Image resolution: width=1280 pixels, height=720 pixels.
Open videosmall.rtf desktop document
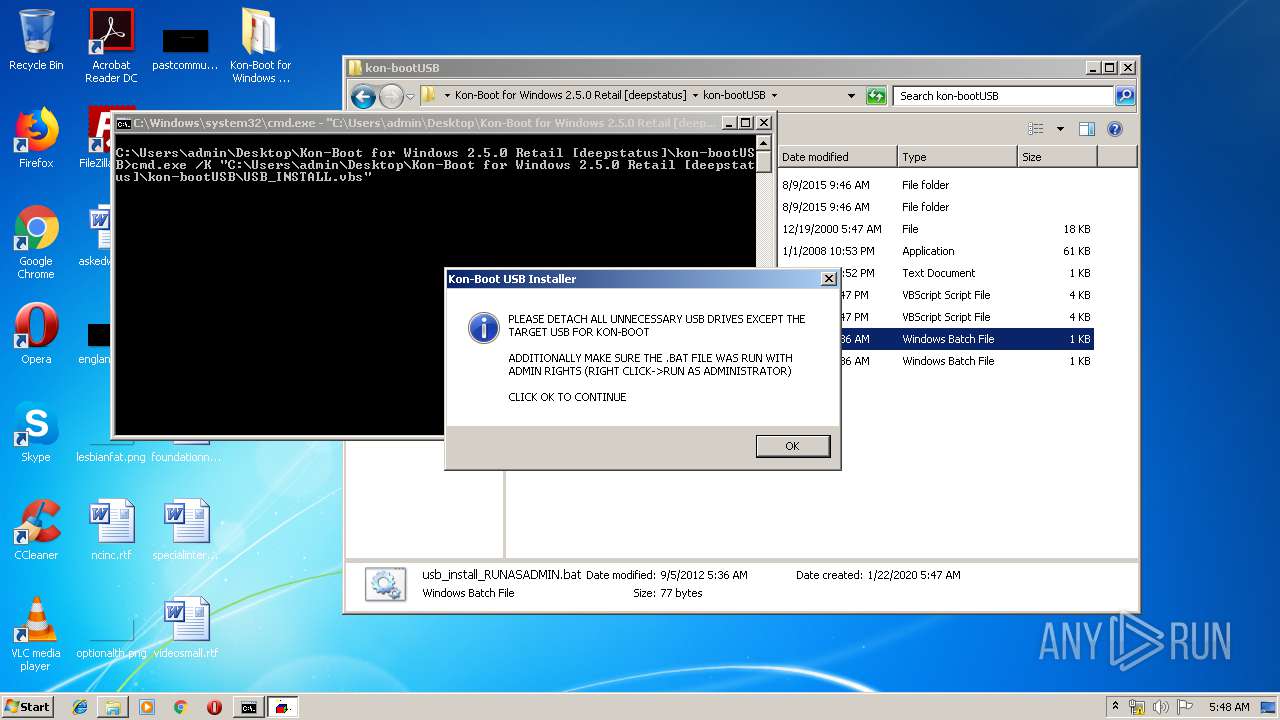pyautogui.click(x=186, y=628)
